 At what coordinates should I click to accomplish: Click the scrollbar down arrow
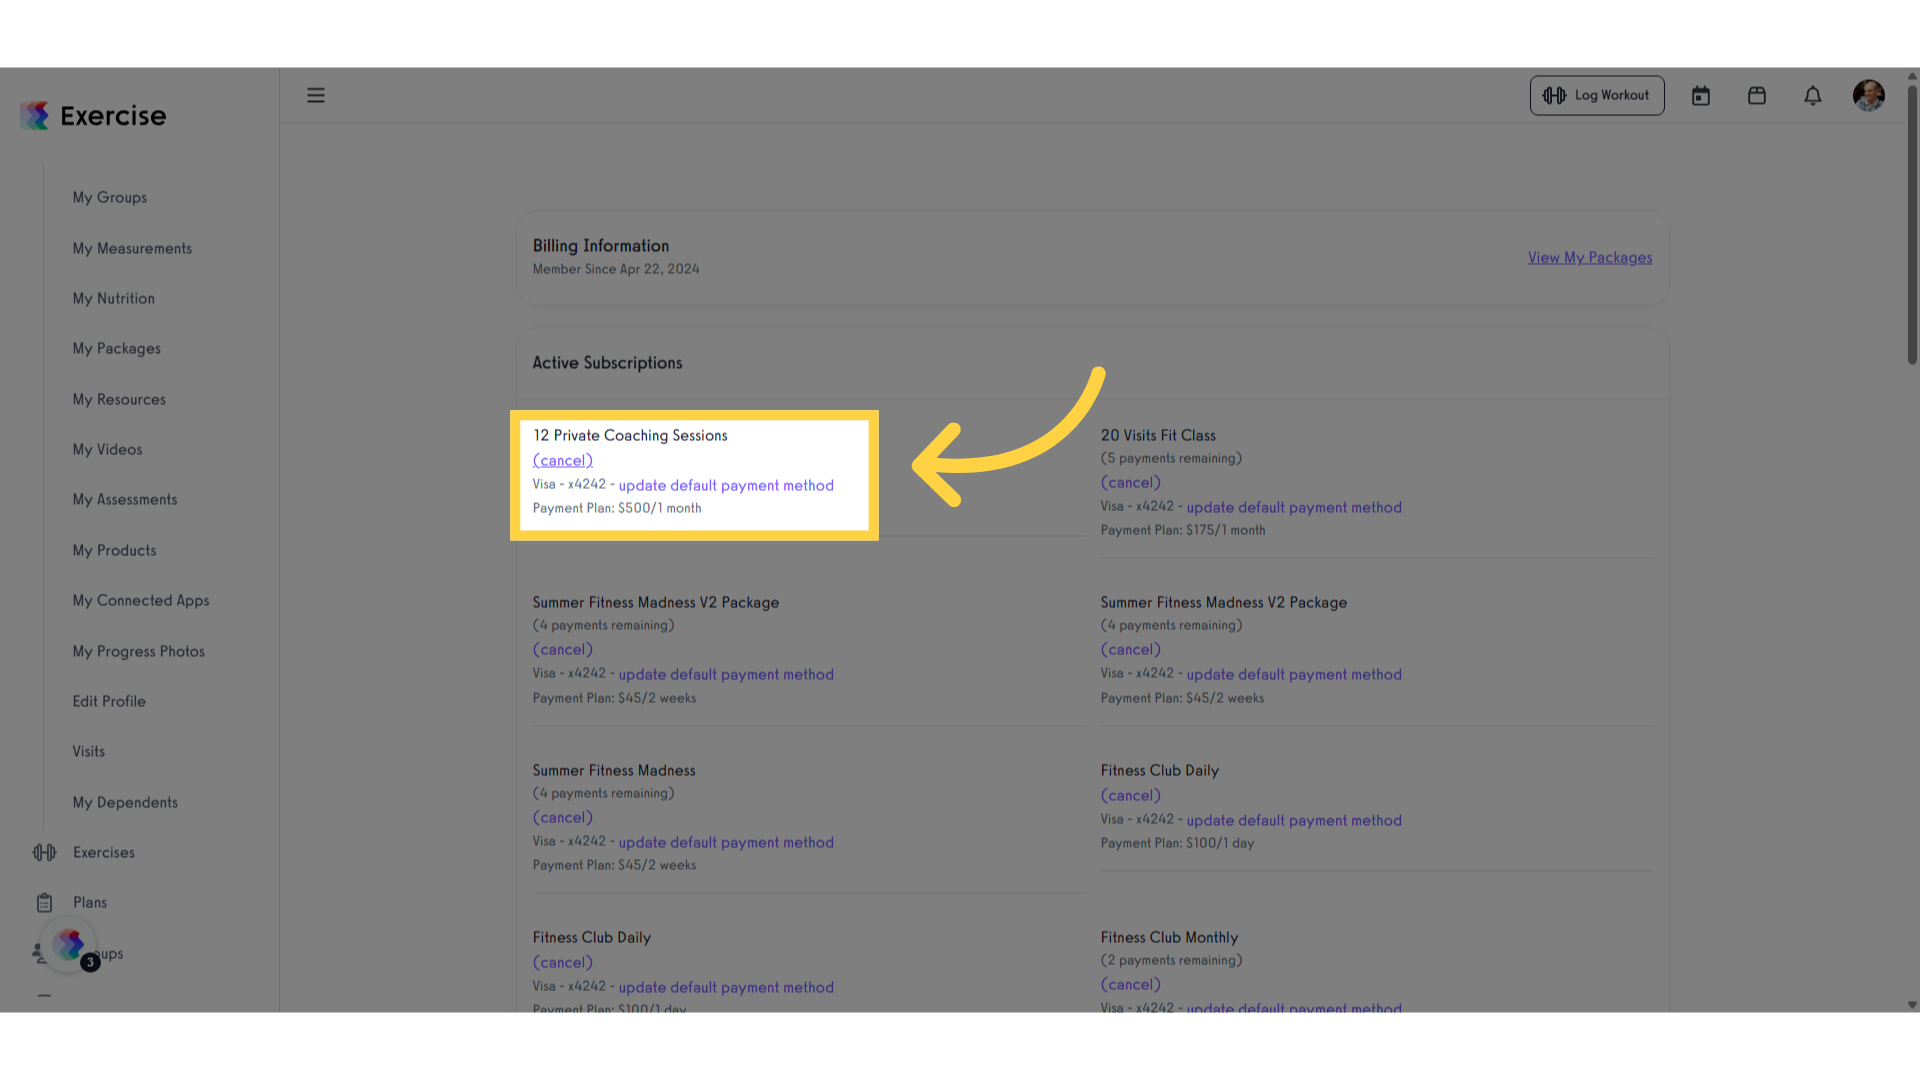[1912, 1005]
